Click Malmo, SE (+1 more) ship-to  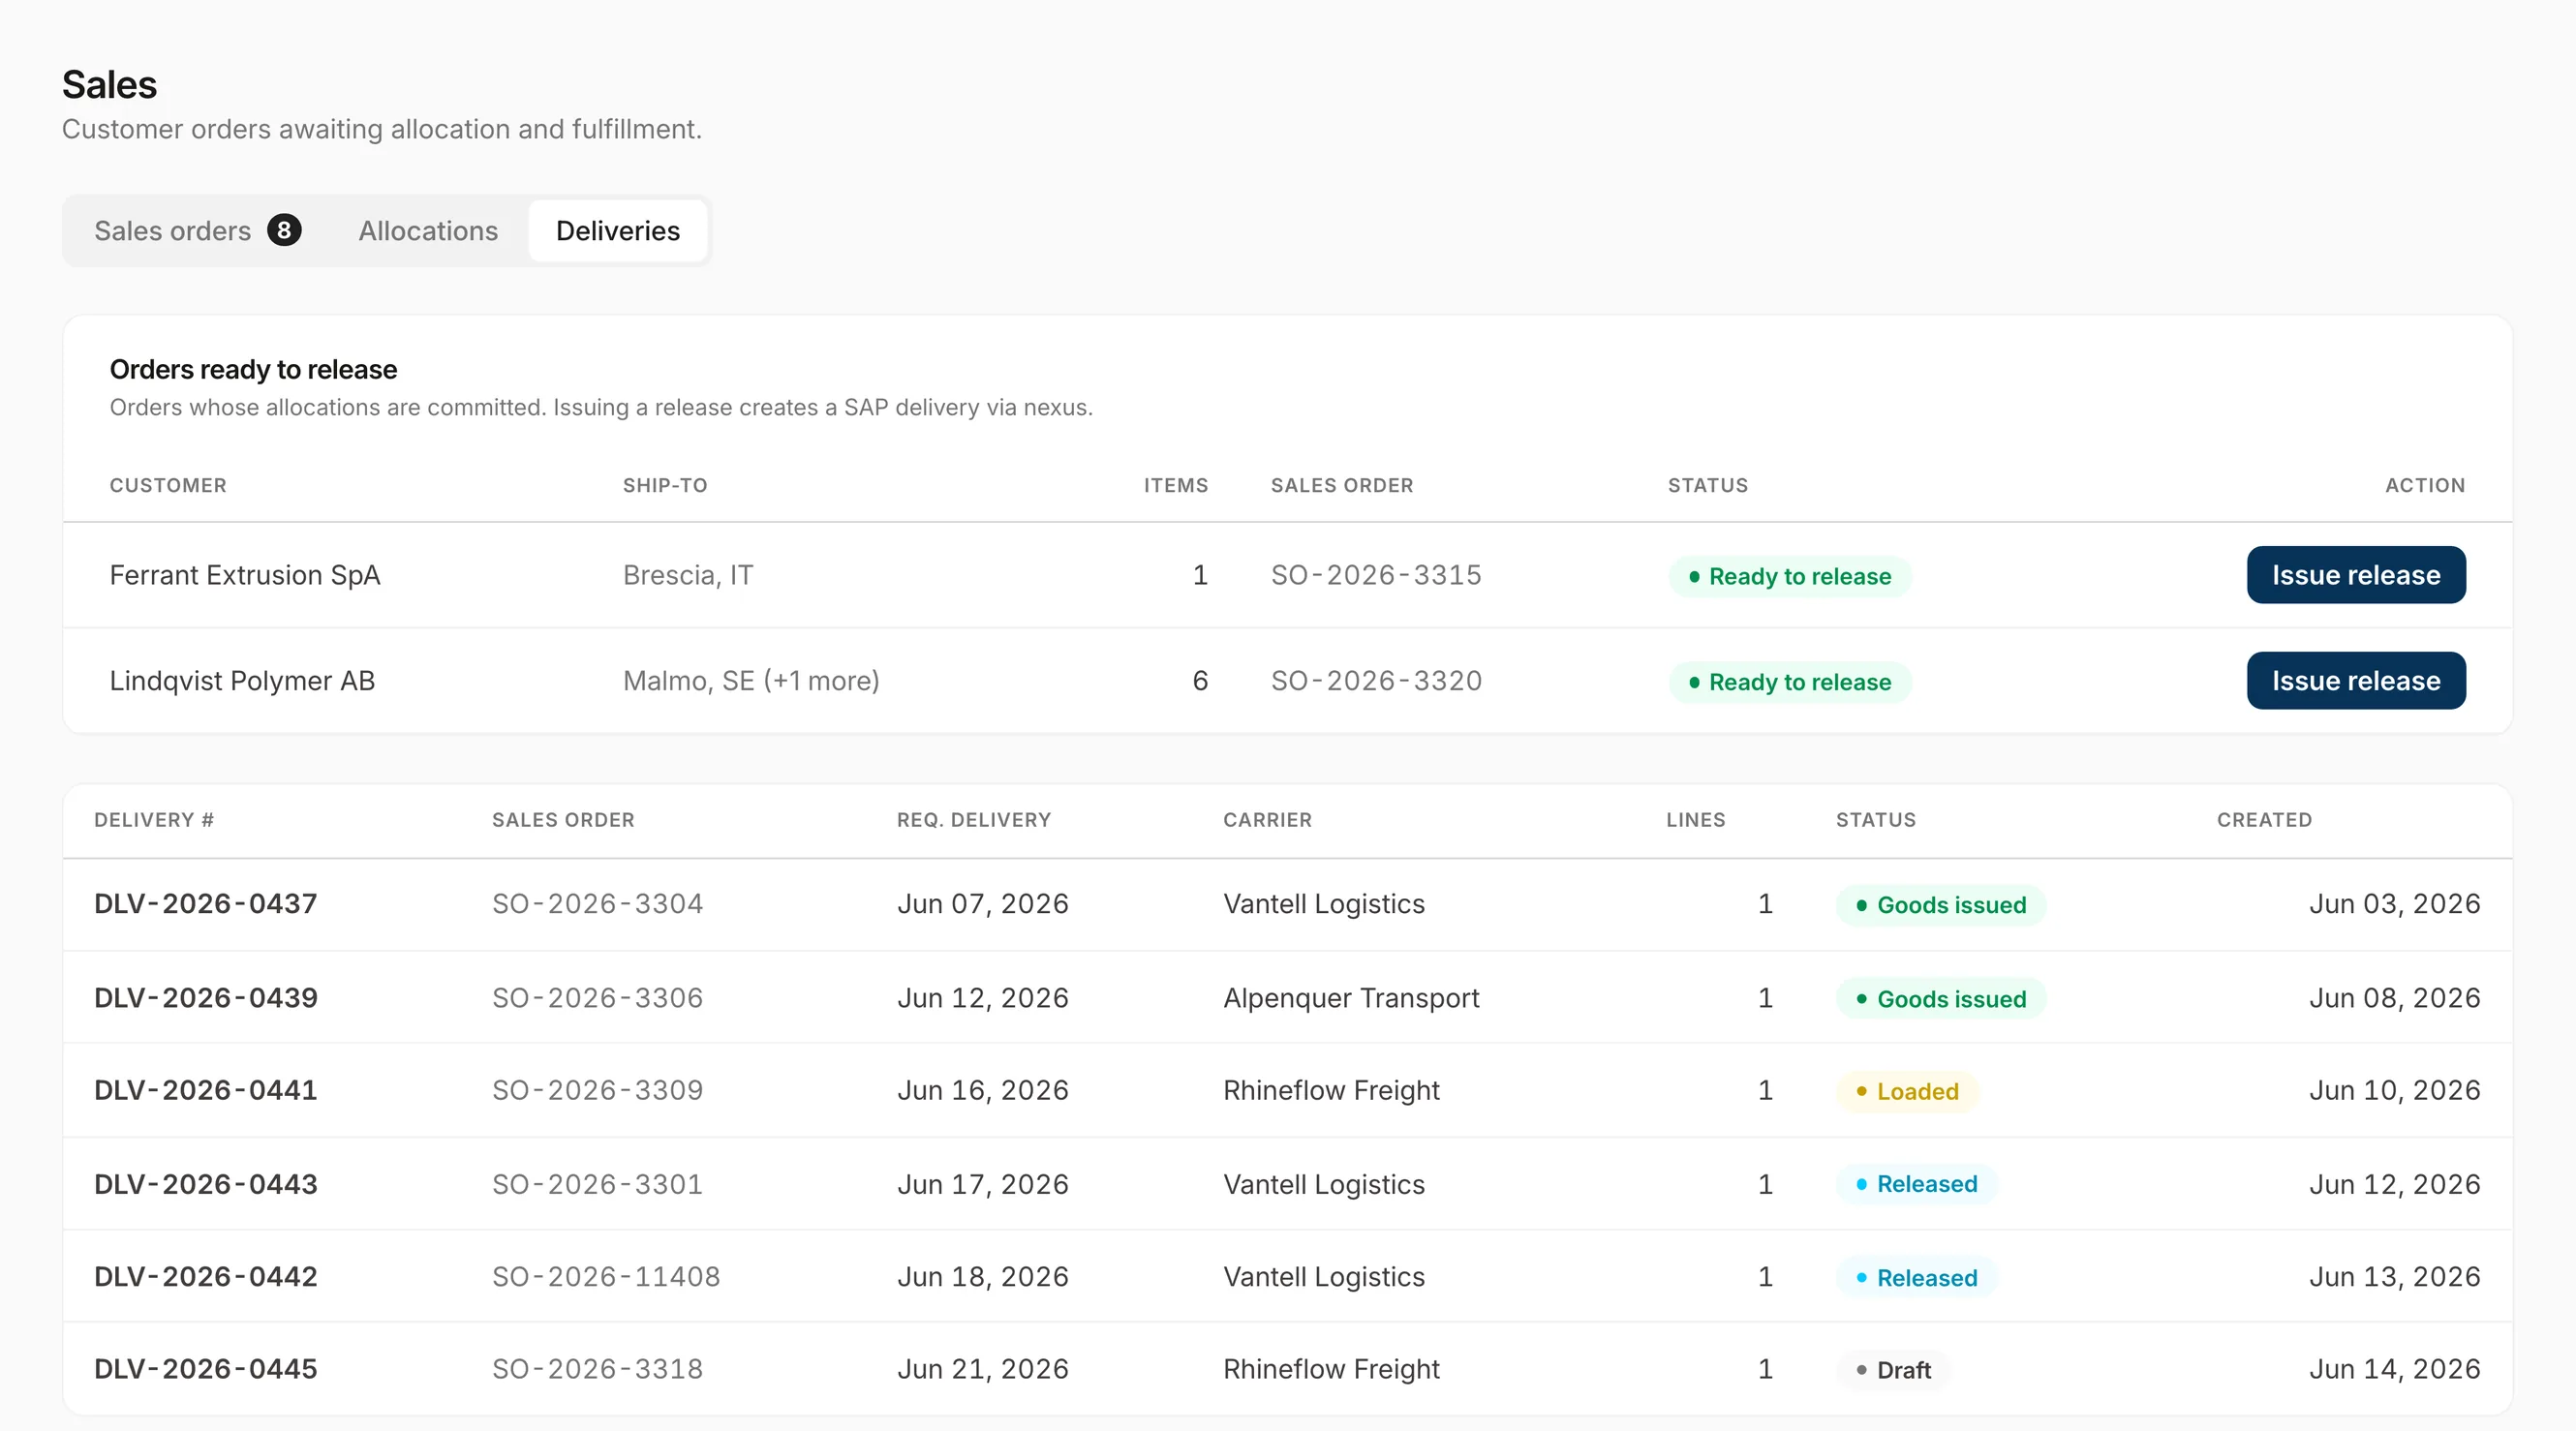click(x=751, y=681)
